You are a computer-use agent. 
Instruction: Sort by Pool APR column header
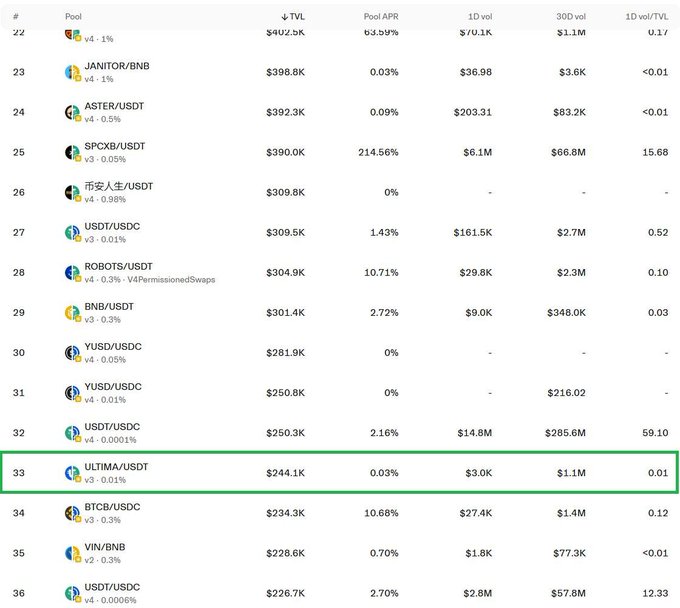(381, 16)
